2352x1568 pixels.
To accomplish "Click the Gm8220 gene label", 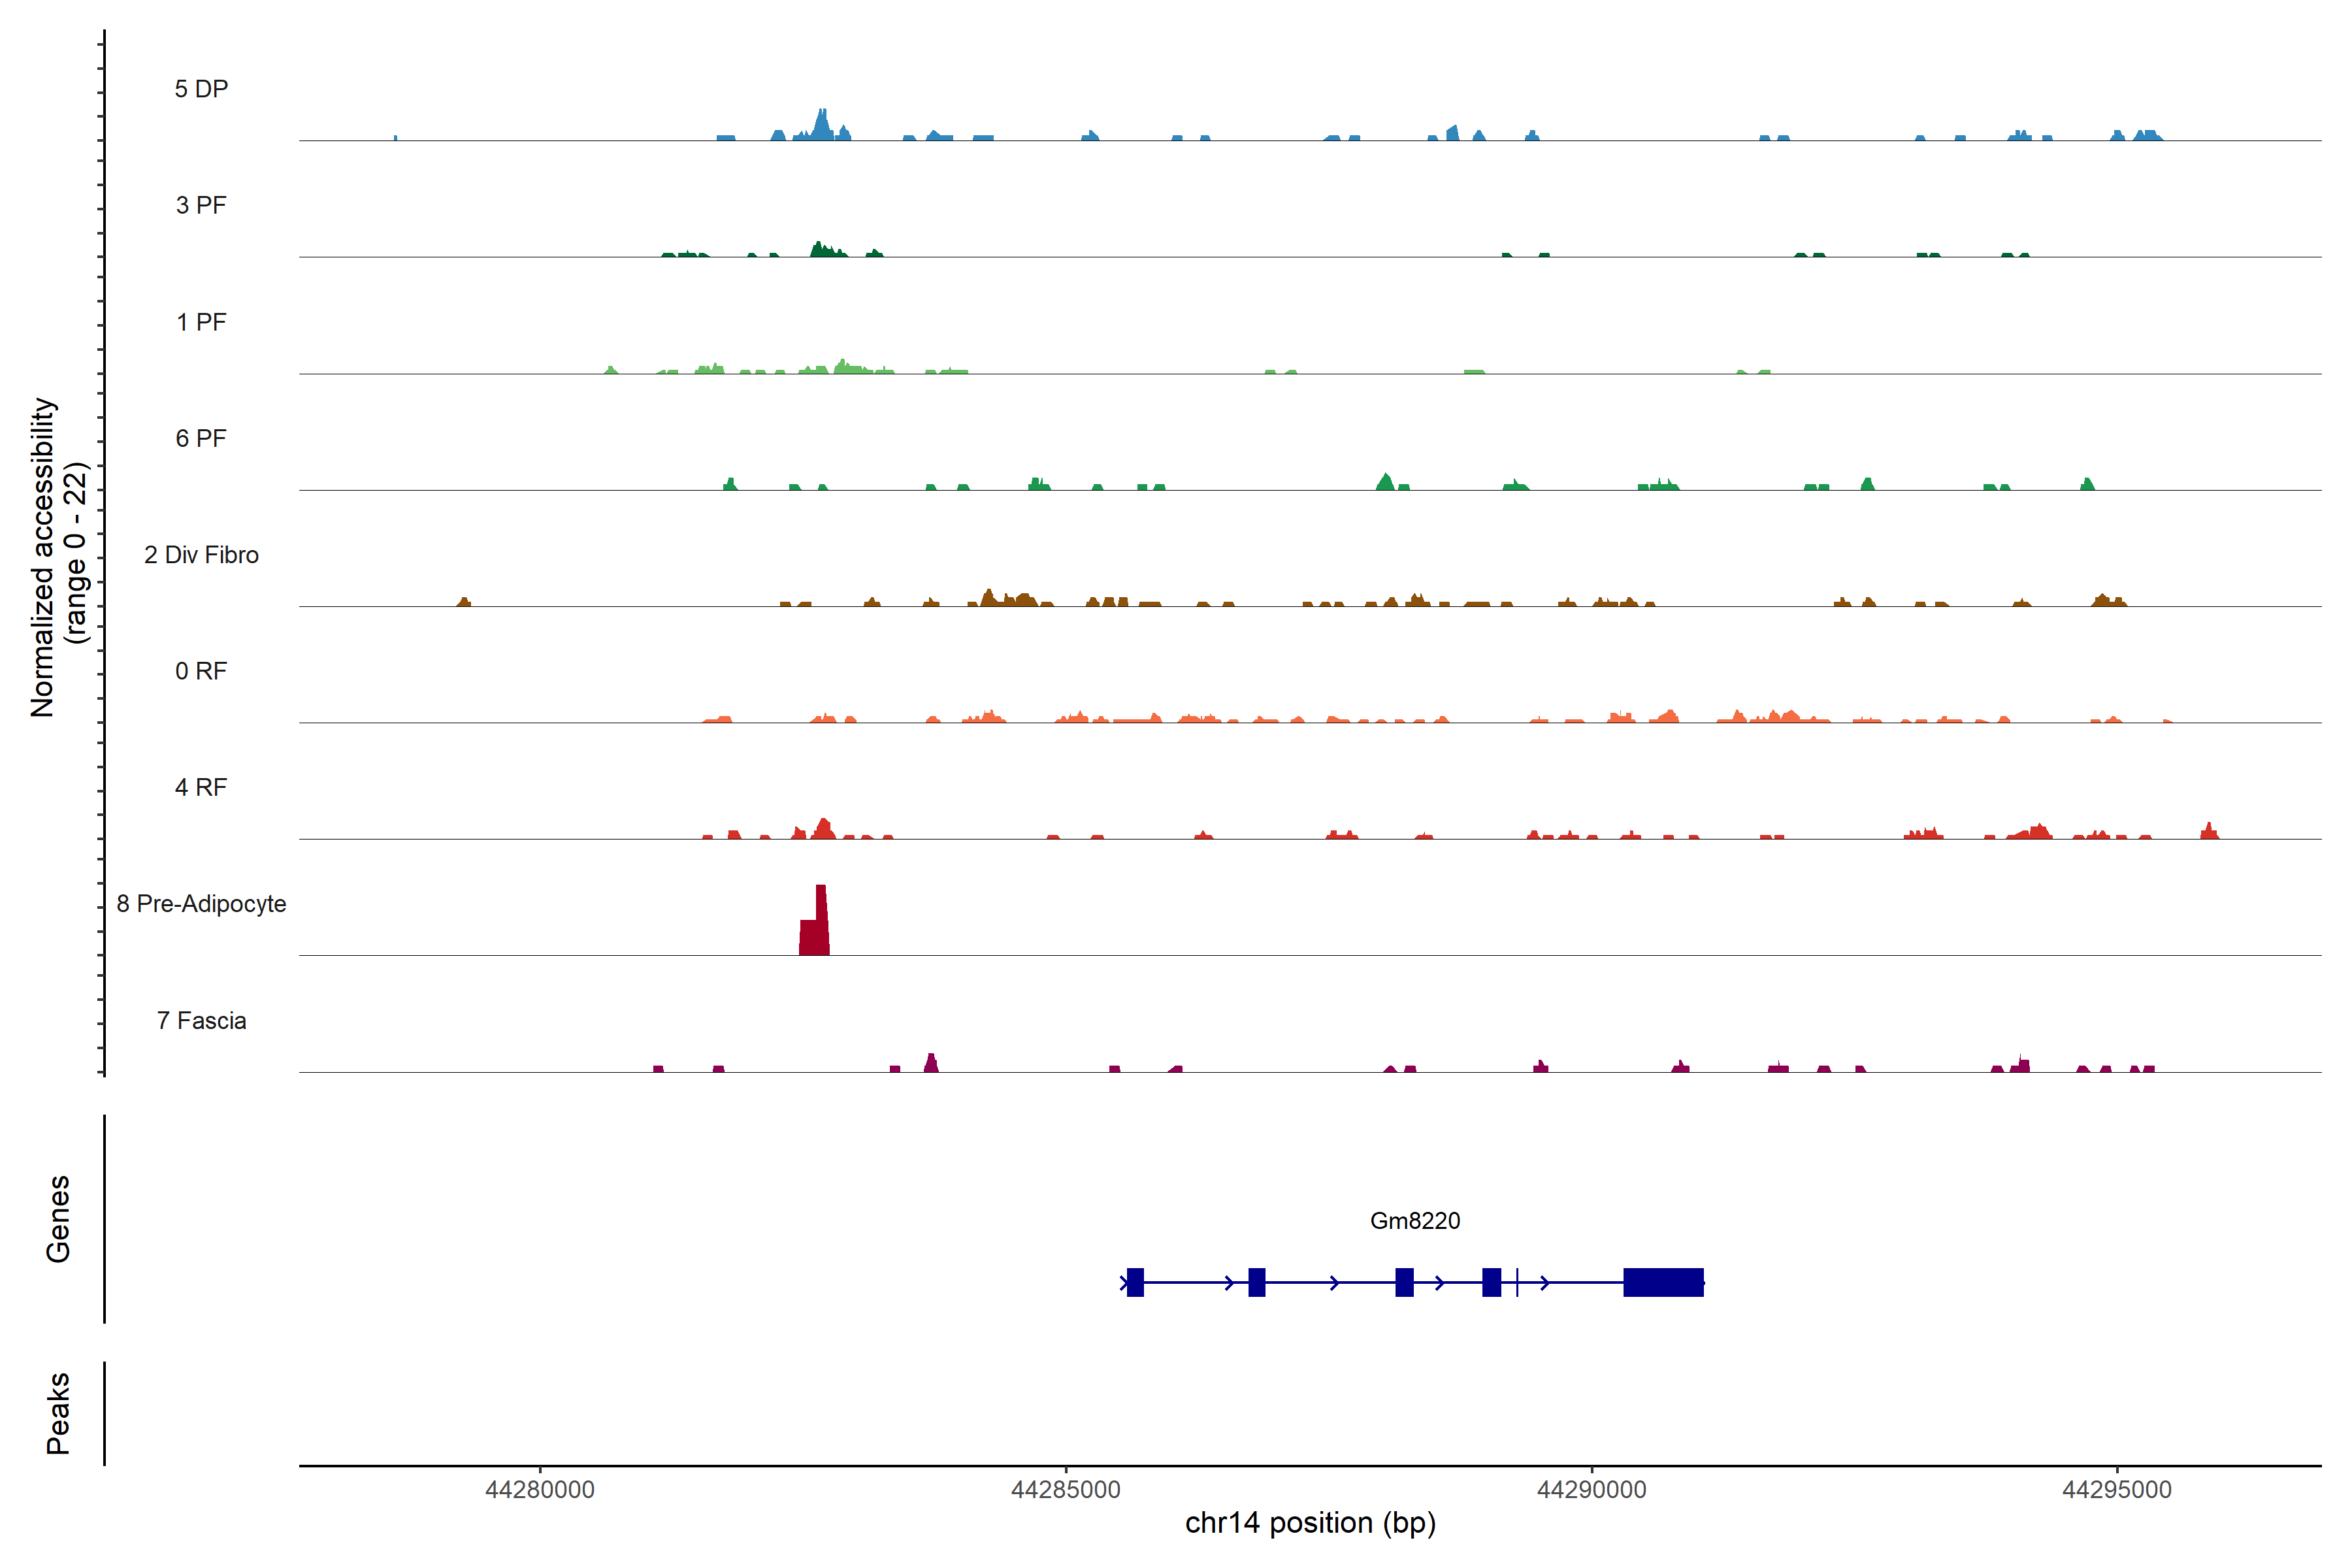I will [1414, 1220].
